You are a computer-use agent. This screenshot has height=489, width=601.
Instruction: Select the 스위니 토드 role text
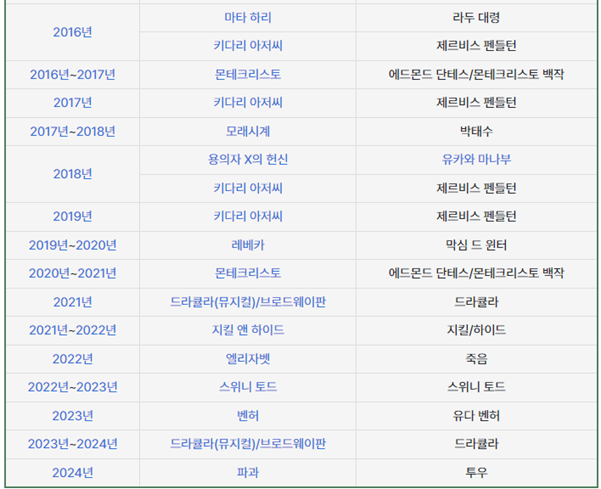(476, 387)
